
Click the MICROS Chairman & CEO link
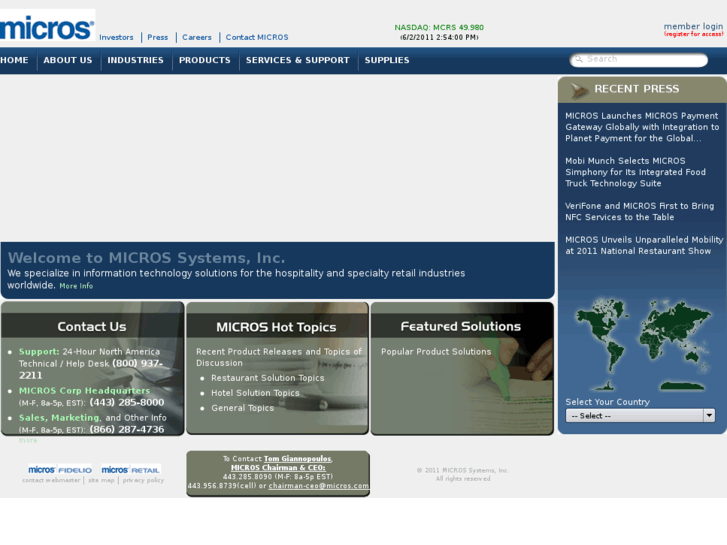[x=278, y=468]
